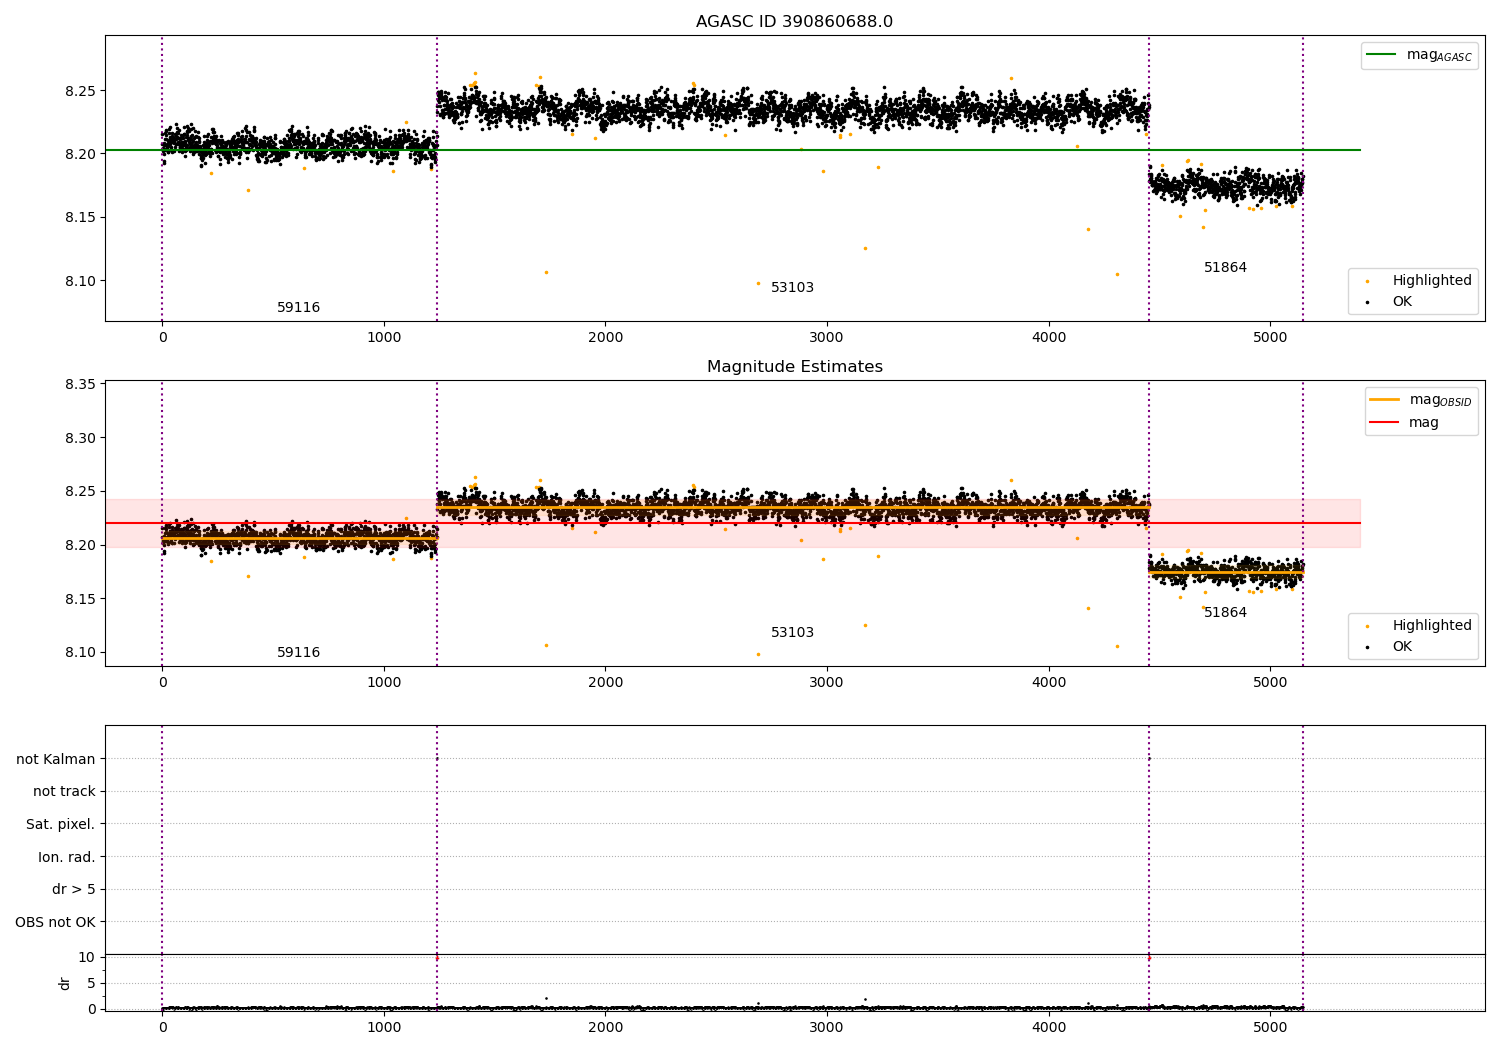Click the 10 tick on the dr axis
The height and width of the screenshot is (1050, 1500).
tap(87, 957)
